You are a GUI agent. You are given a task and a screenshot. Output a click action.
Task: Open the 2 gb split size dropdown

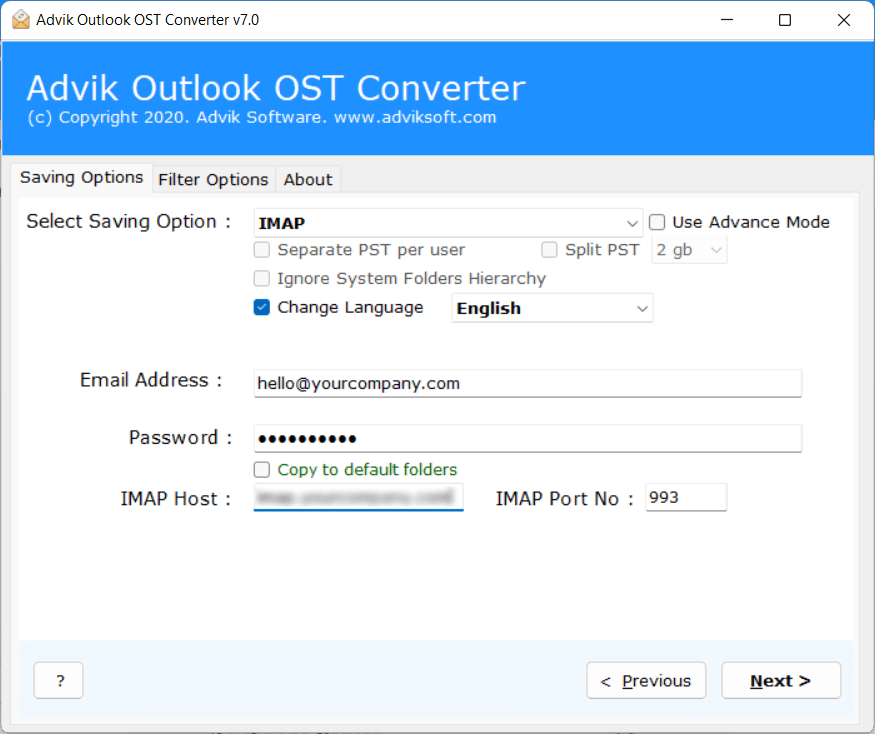(689, 250)
